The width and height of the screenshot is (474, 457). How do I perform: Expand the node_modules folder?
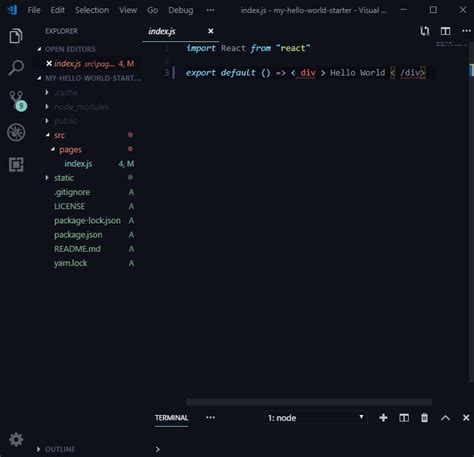(81, 107)
